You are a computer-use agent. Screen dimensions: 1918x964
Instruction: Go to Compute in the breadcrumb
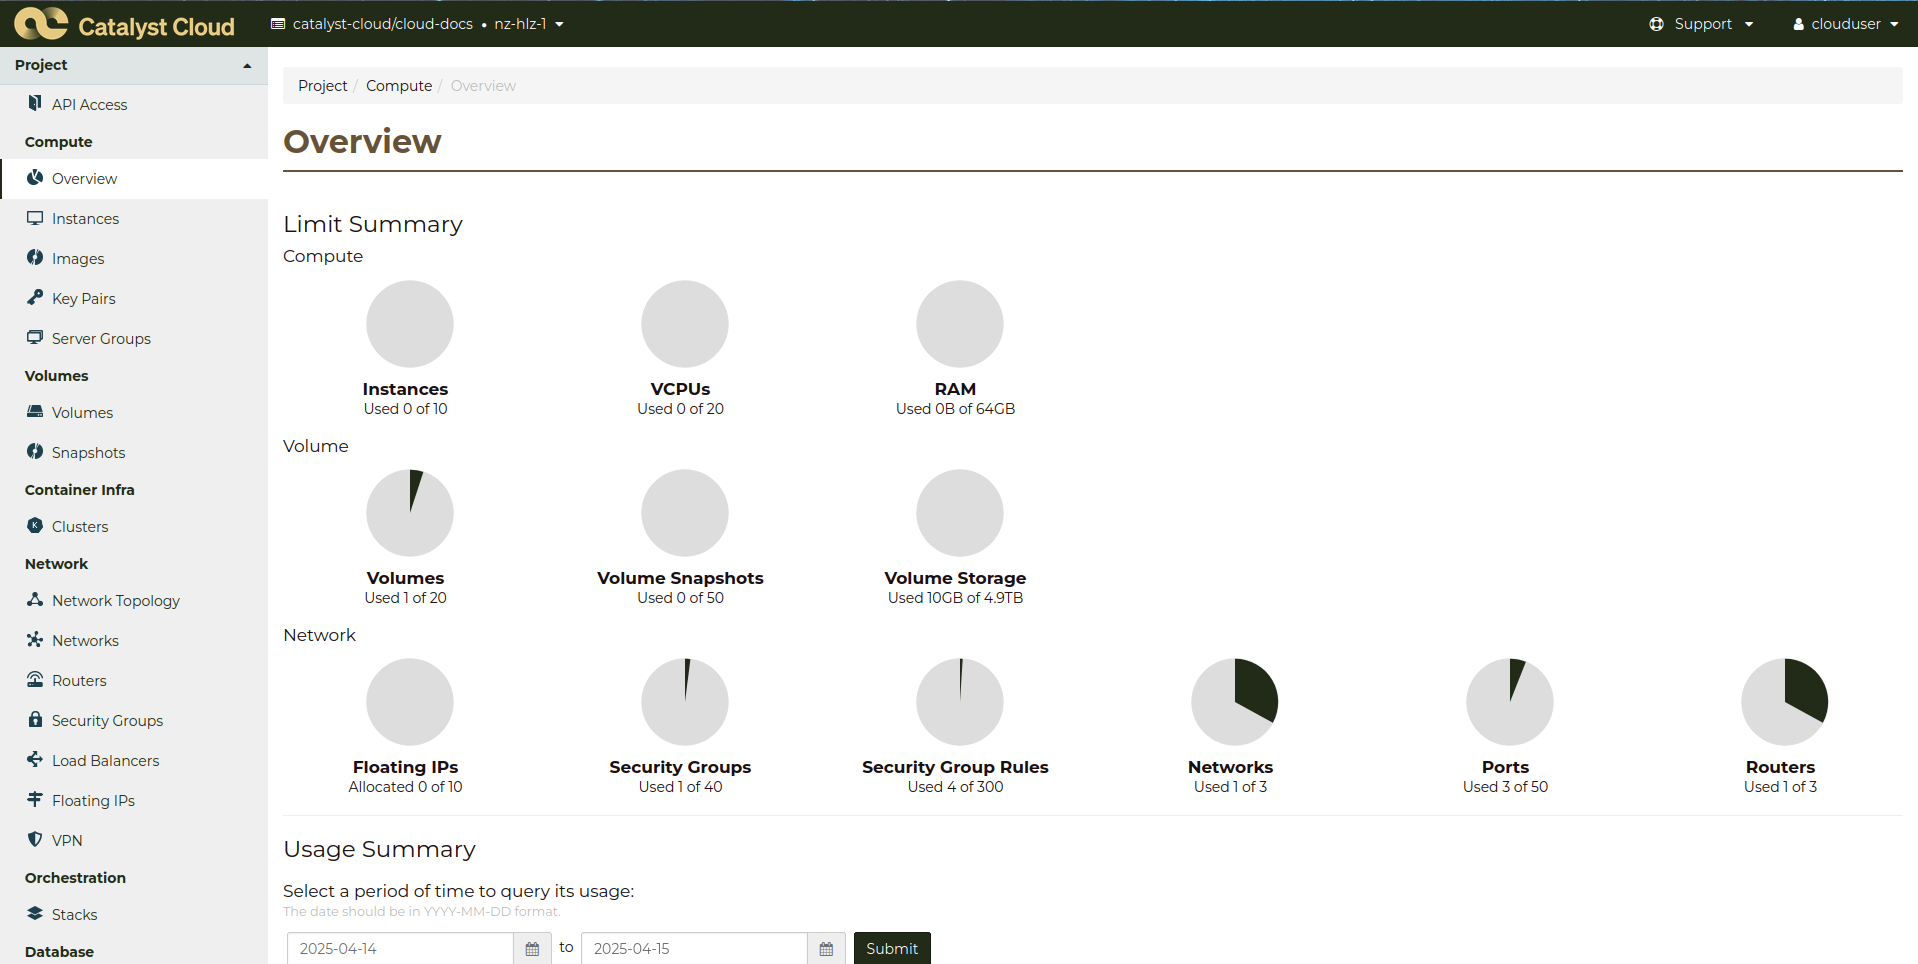pyautogui.click(x=398, y=85)
